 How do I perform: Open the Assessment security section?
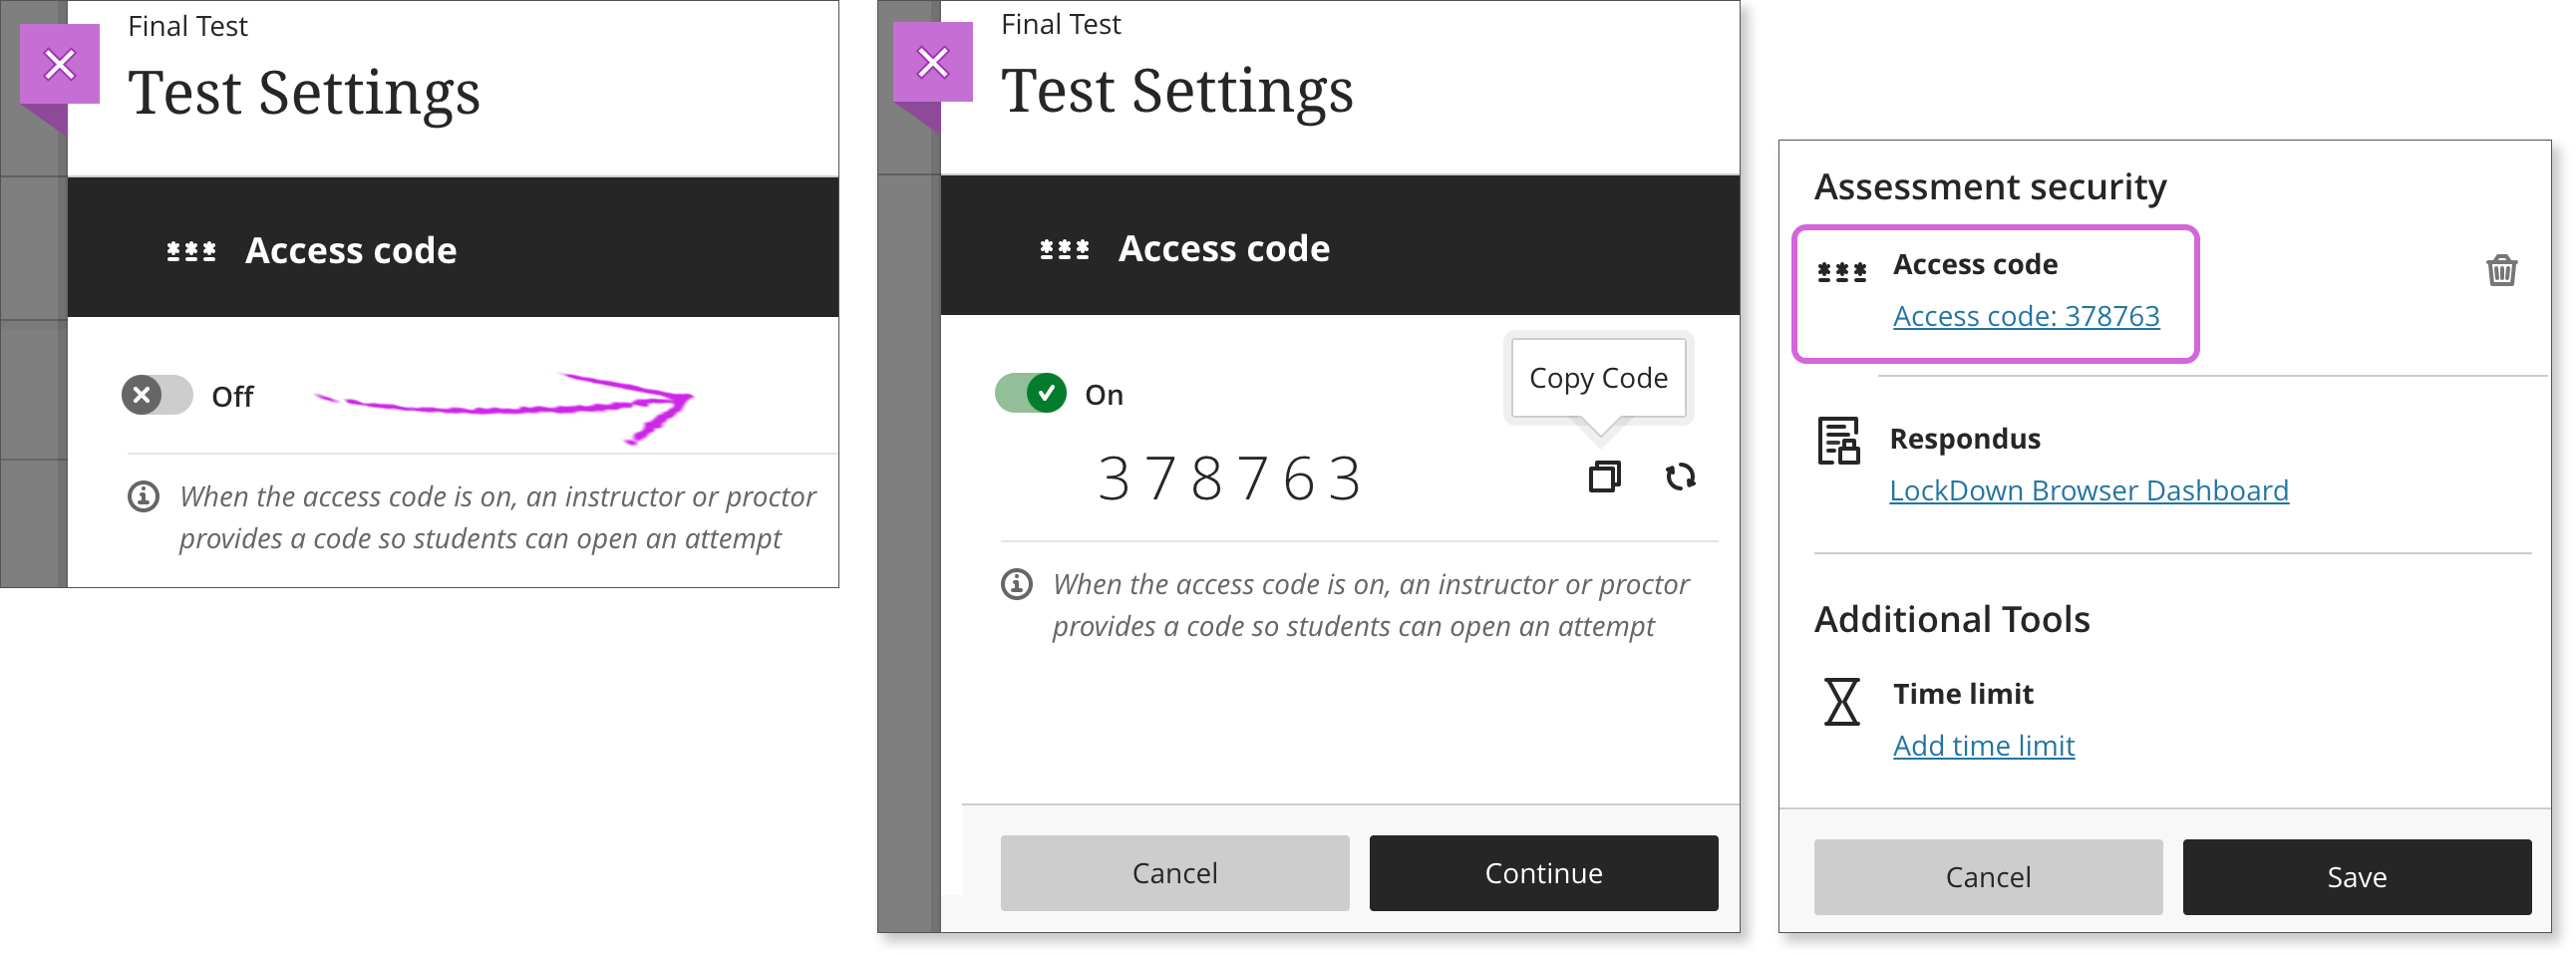pos(1991,186)
